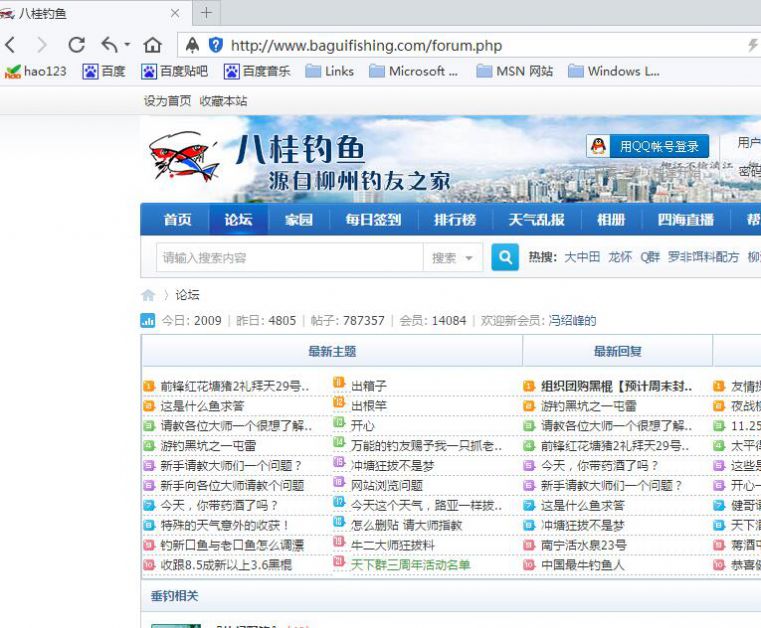The height and width of the screenshot is (628, 761).
Task: Select the 排行榜 navigation item
Action: click(455, 220)
